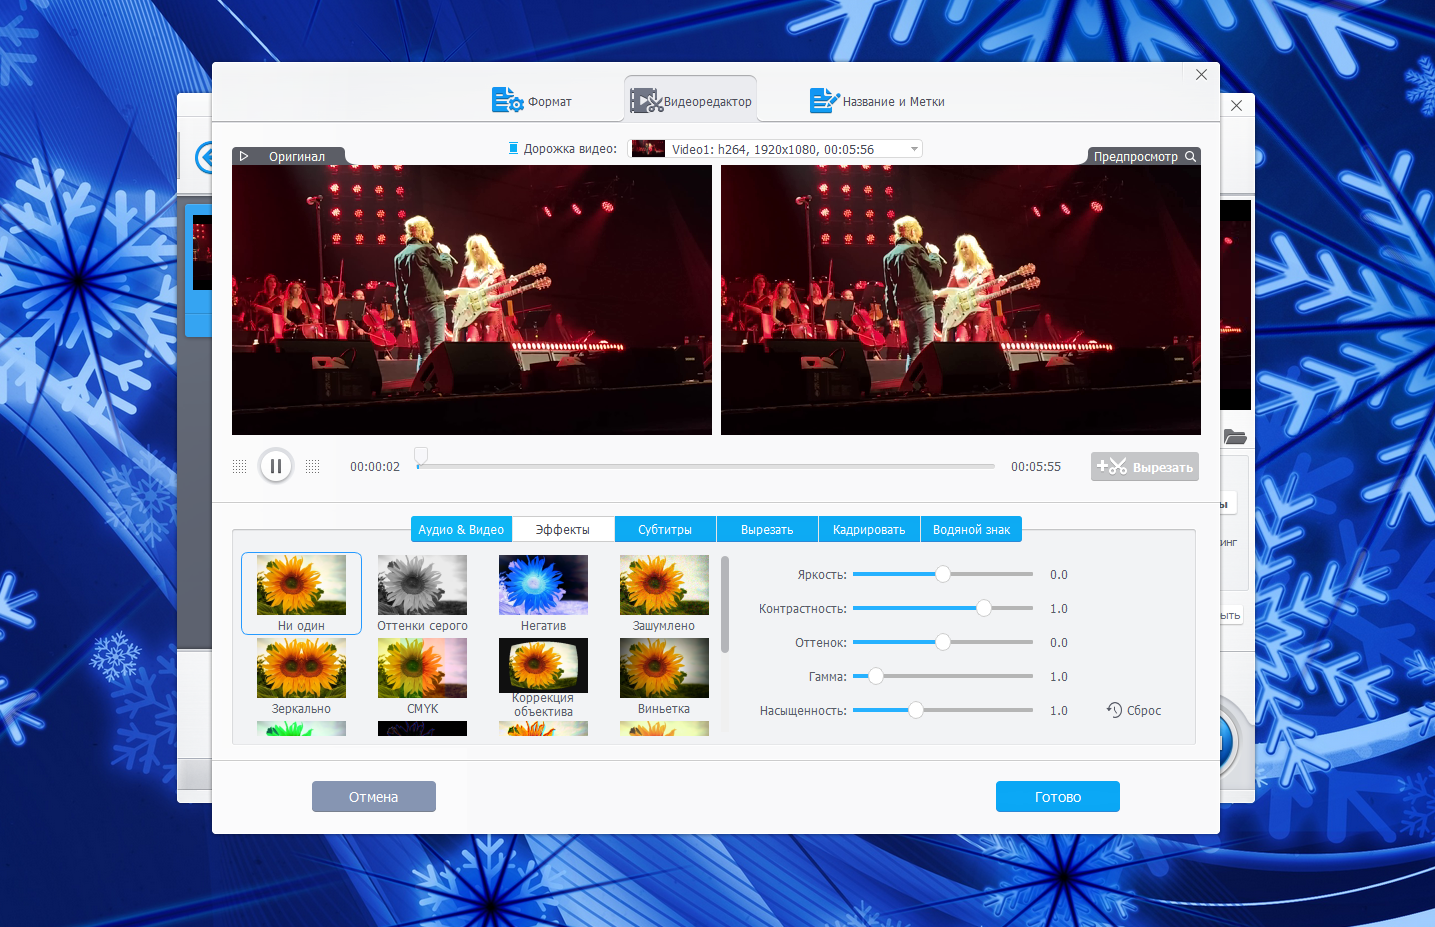
Task: Select the Оттенки серого effect thumbnail
Action: 422,586
